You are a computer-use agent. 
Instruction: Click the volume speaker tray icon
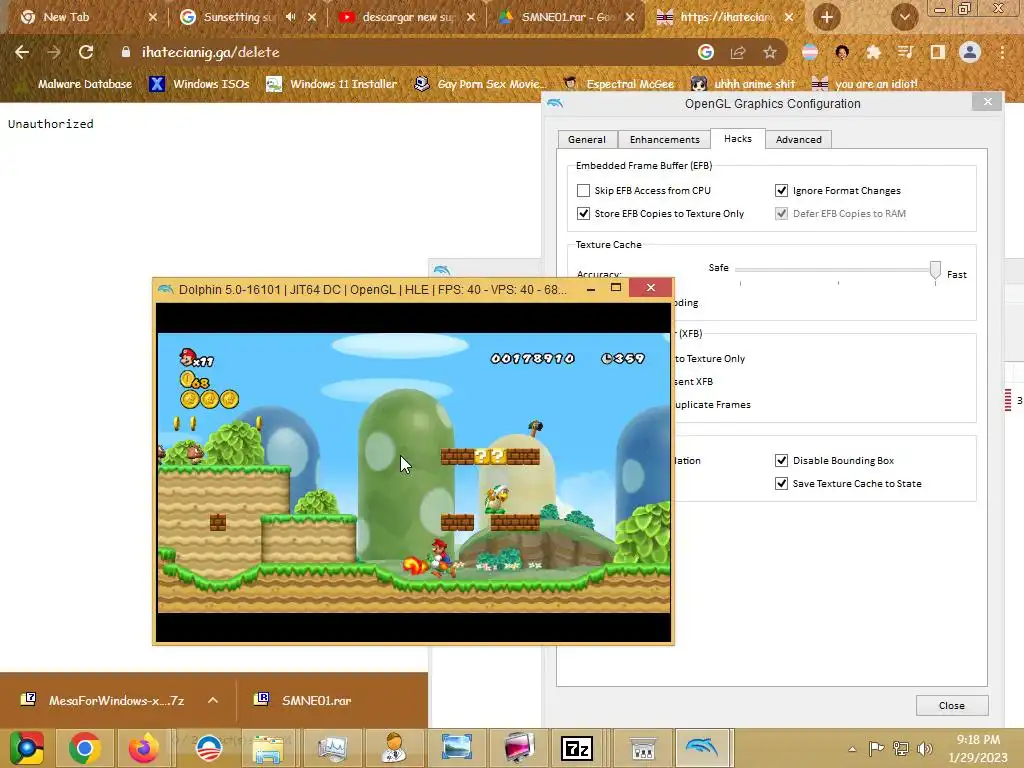point(925,748)
